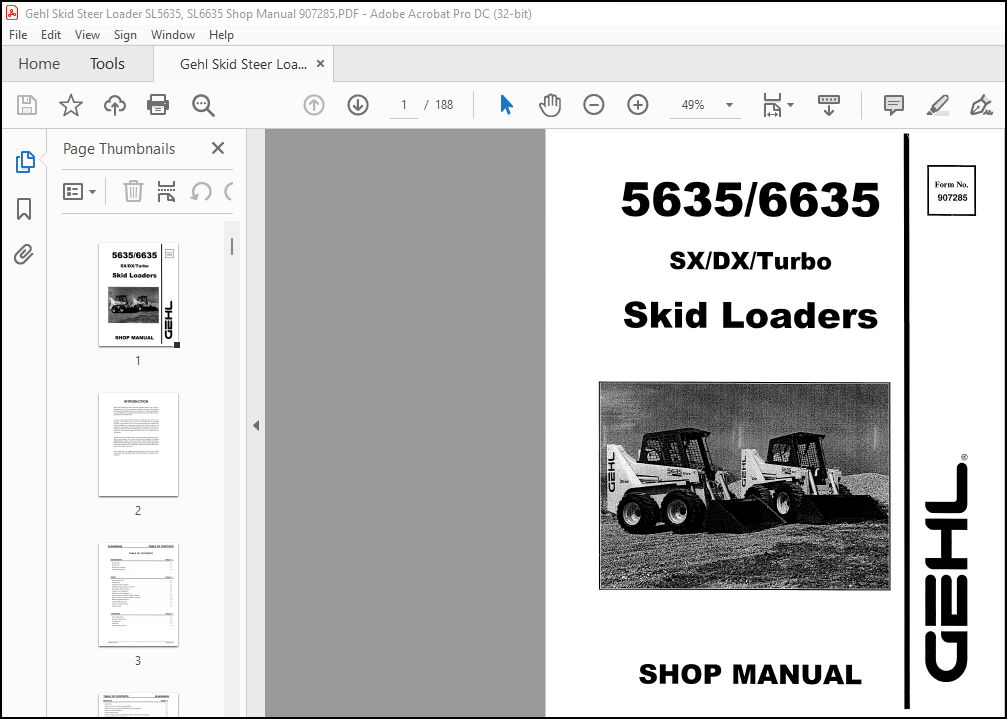
Task: Print the document with the printer icon
Action: click(x=158, y=105)
